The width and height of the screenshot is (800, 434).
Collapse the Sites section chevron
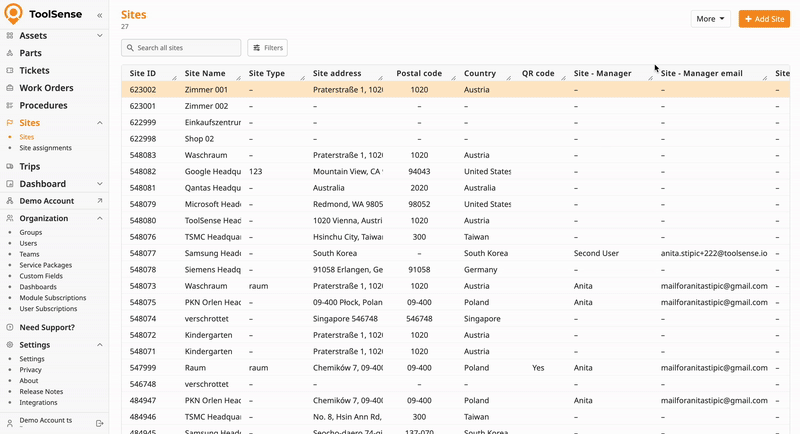(x=99, y=123)
